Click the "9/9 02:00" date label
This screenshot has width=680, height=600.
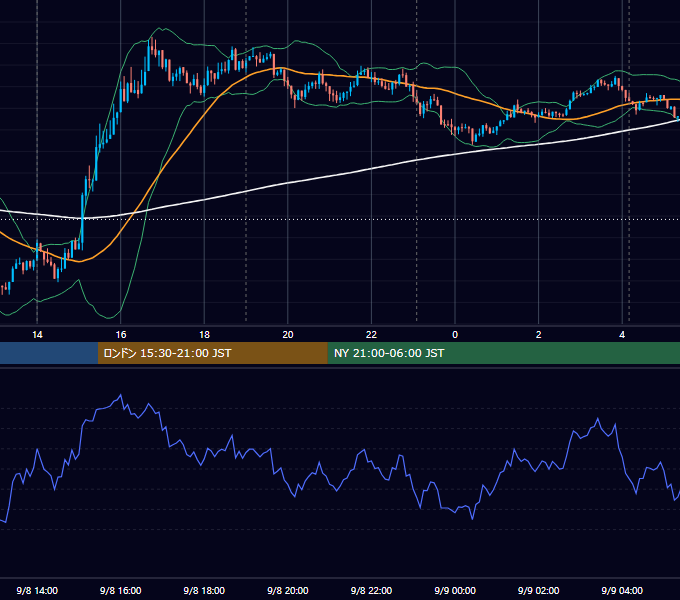[x=539, y=590]
